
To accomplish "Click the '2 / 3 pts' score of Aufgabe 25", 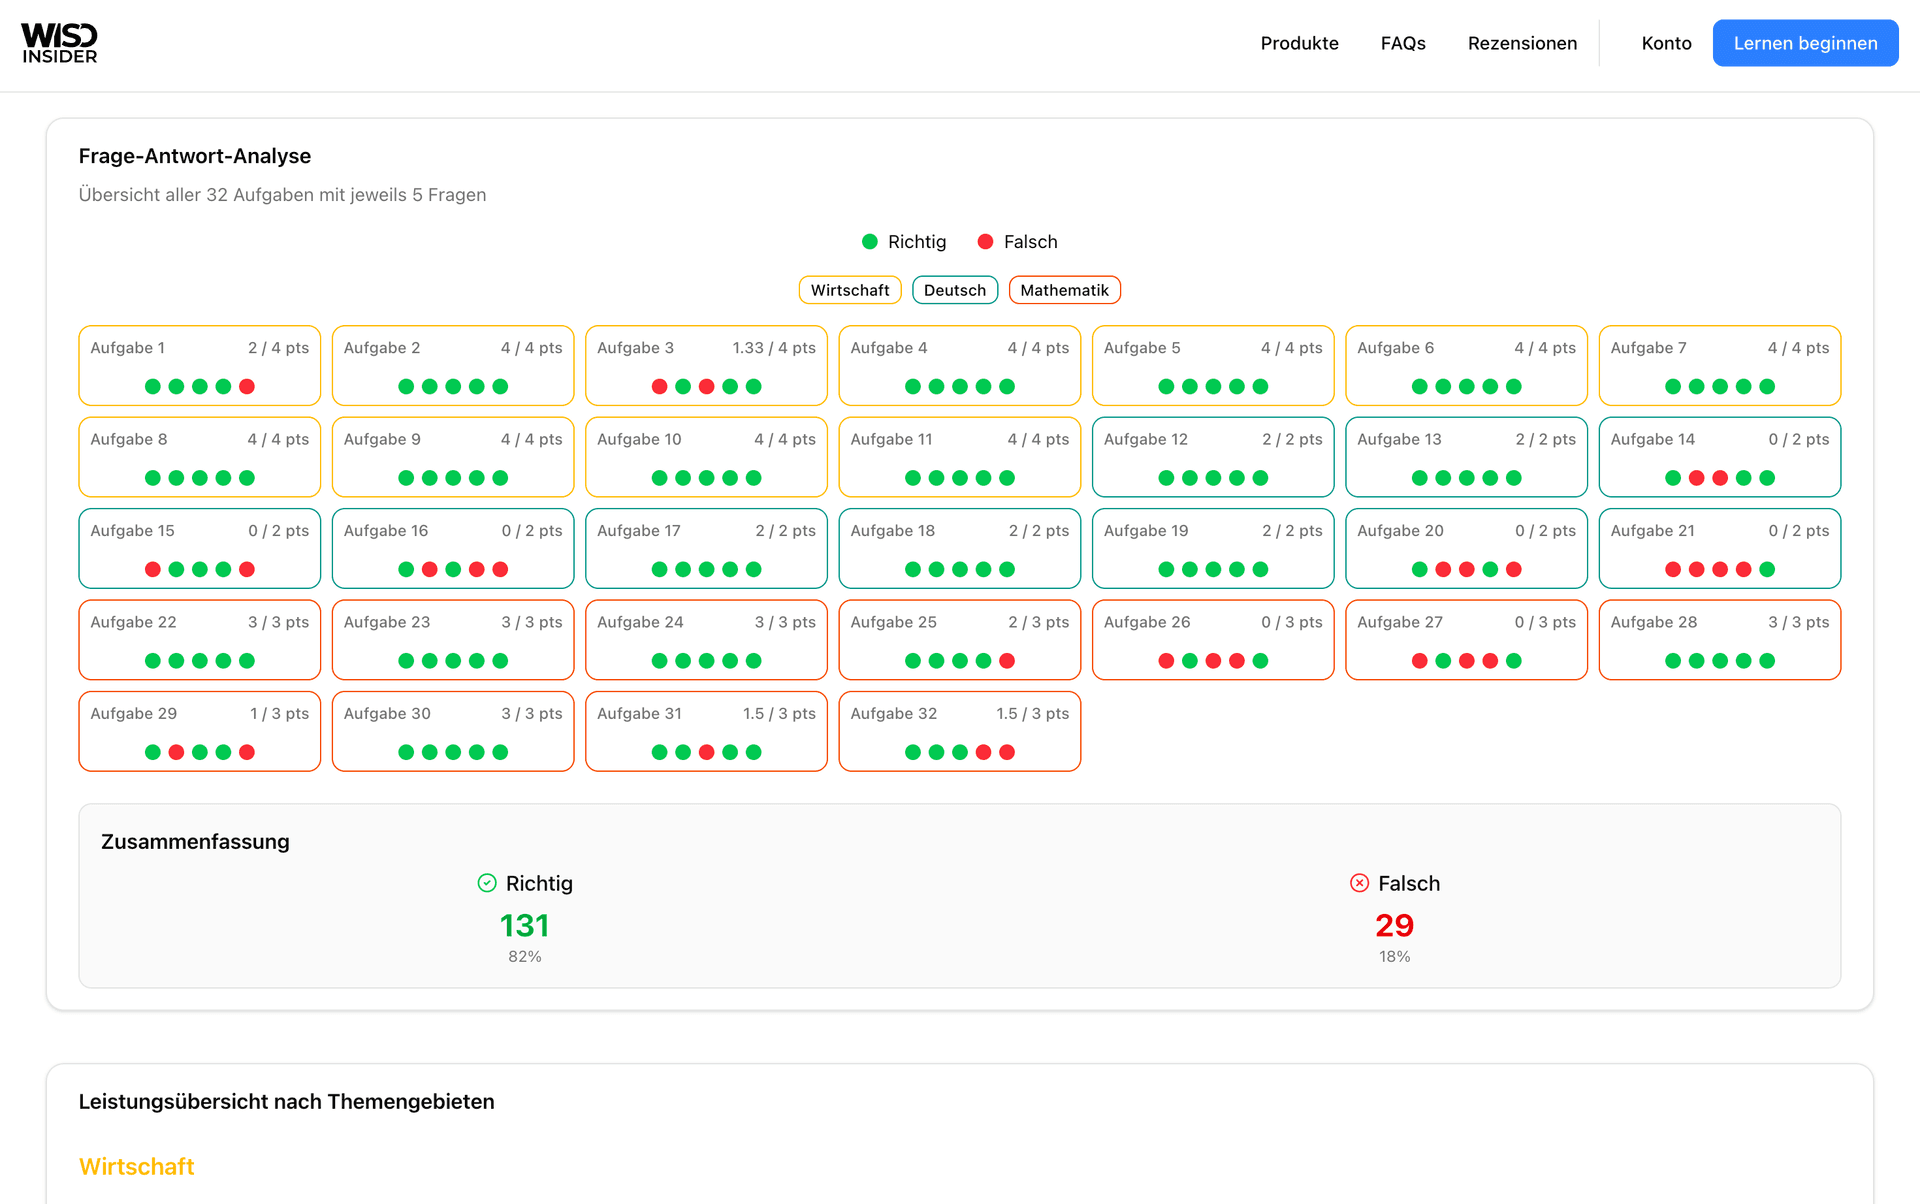I will 1039,622.
